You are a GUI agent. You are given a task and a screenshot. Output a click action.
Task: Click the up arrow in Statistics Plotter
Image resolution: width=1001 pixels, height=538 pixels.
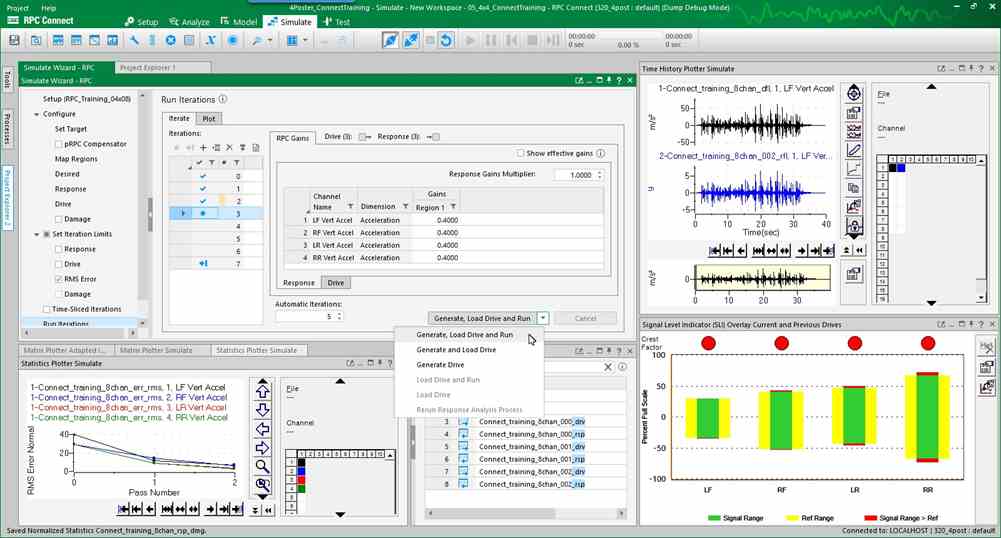(x=262, y=391)
